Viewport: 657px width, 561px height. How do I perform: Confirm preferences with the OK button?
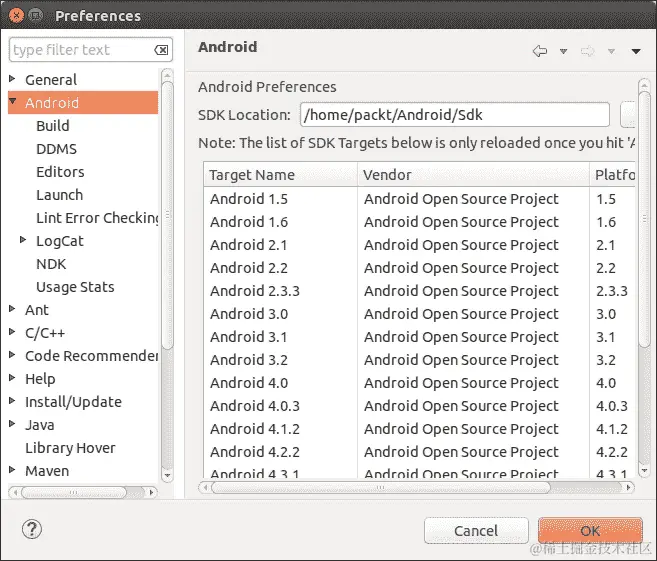(x=590, y=531)
